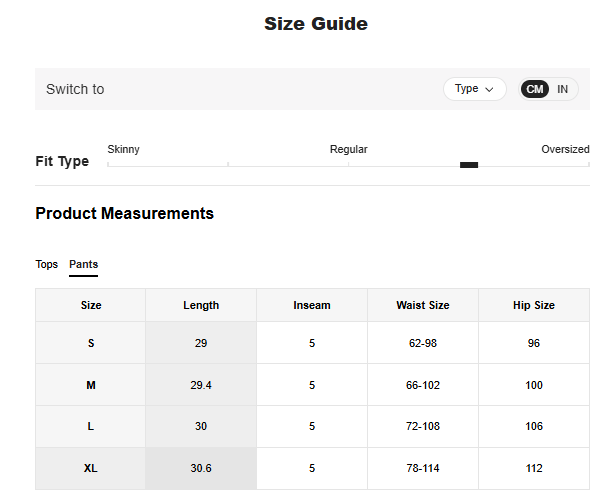
Task: Click the Oversized fit label
Action: (x=565, y=149)
